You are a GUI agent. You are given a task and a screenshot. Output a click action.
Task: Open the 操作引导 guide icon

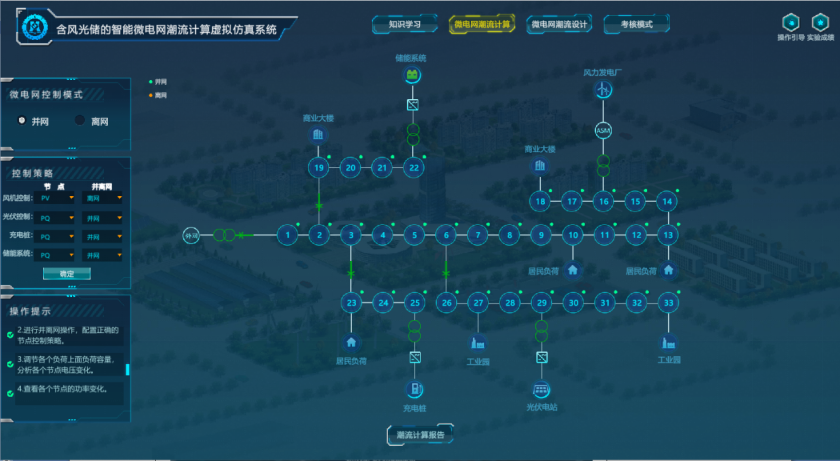790,23
